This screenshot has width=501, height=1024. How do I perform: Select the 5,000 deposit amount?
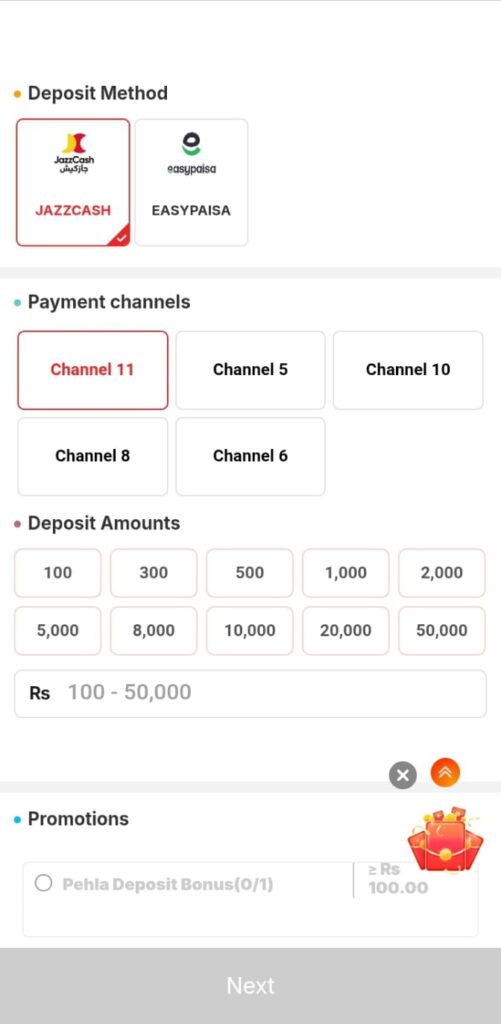click(x=57, y=631)
